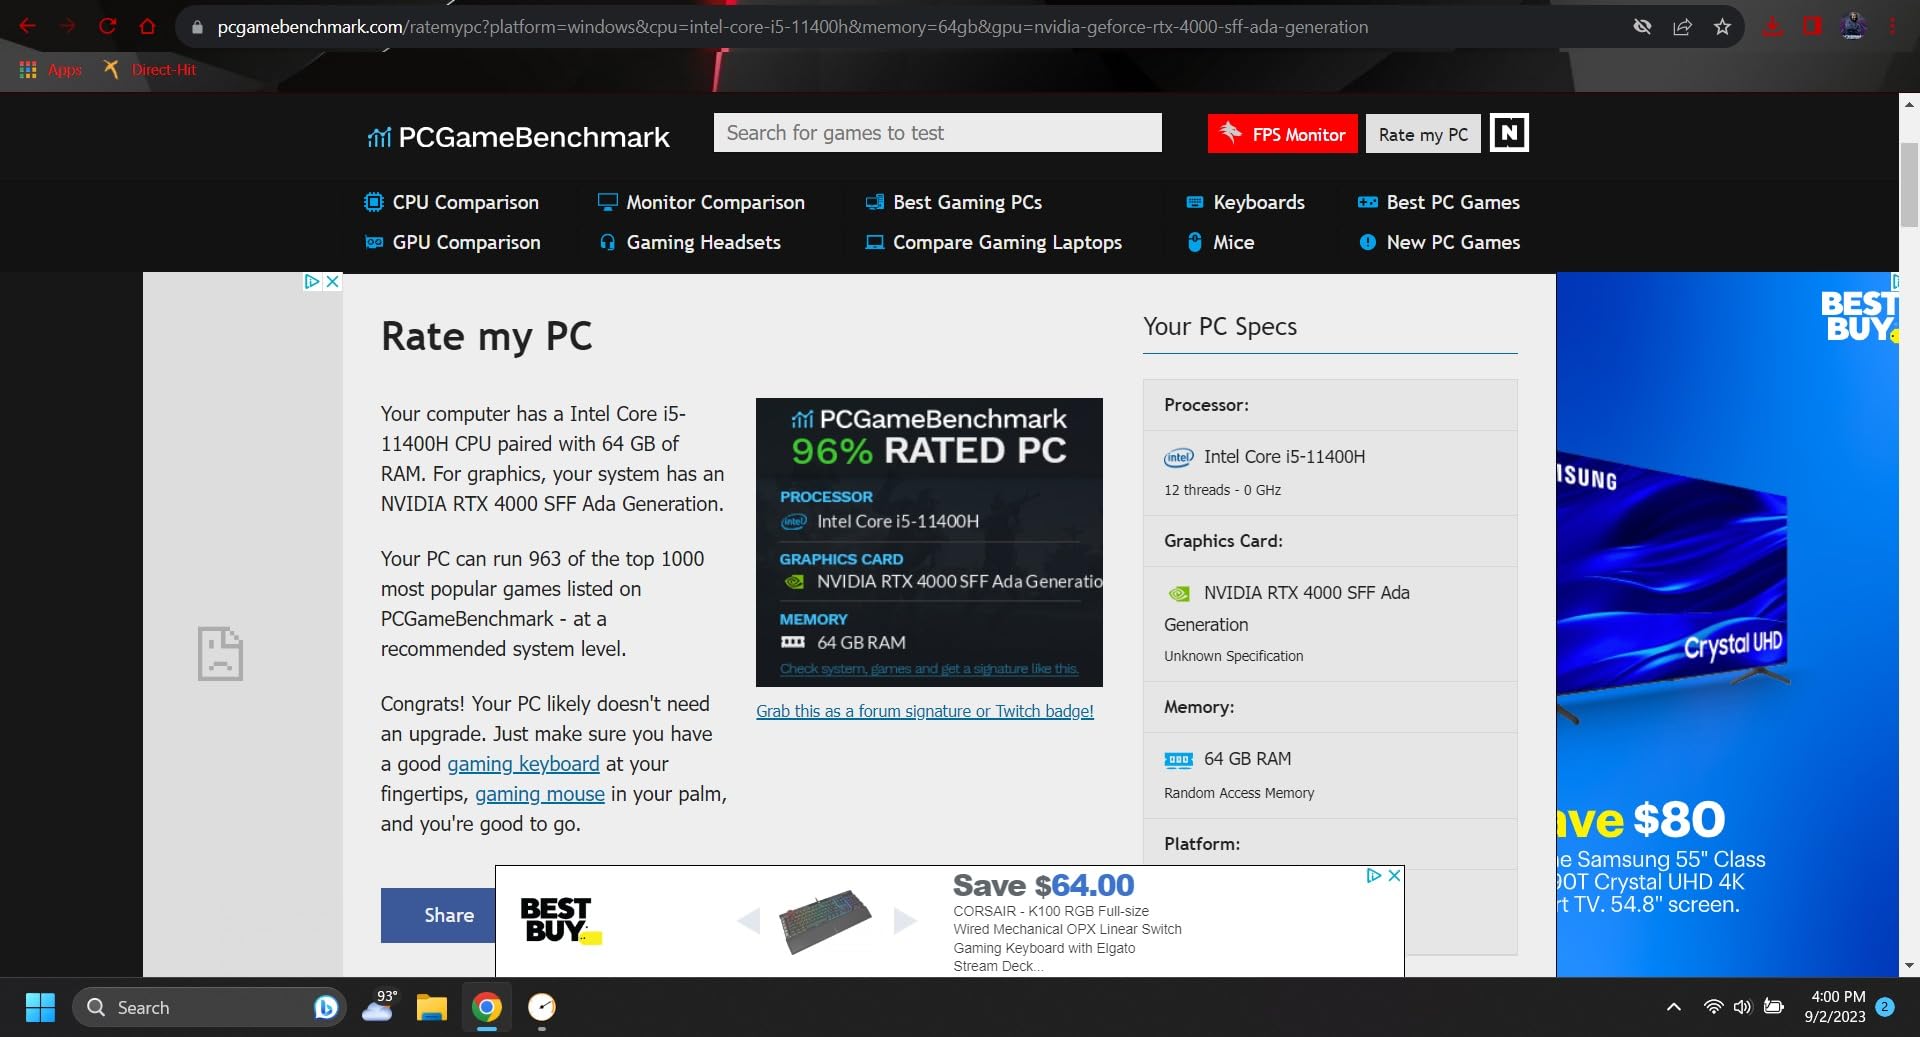
Task: Click AdChoices icon on bottom banner ad
Action: coord(1374,875)
